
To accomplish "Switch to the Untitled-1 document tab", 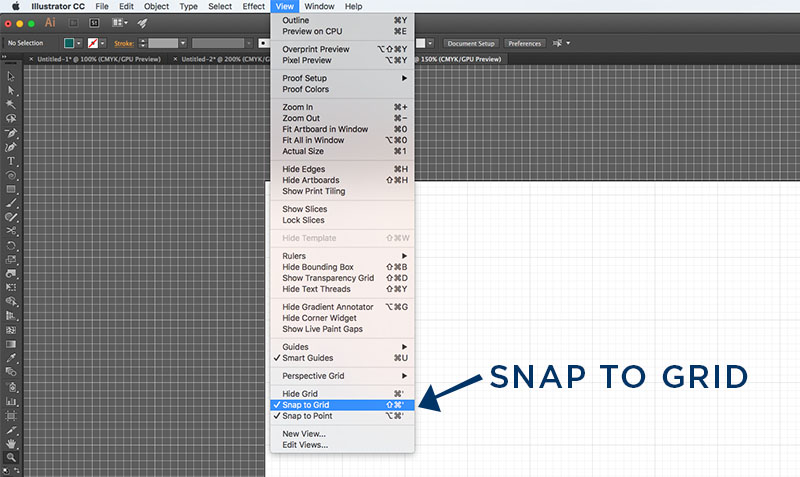I will click(x=99, y=59).
